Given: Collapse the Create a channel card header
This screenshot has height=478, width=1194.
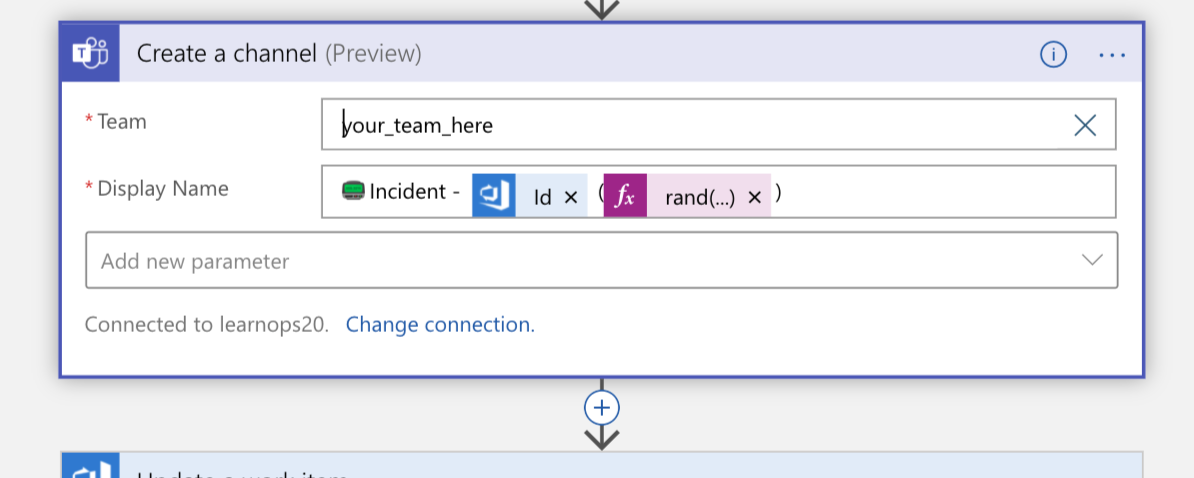Looking at the screenshot, I should tap(579, 53).
